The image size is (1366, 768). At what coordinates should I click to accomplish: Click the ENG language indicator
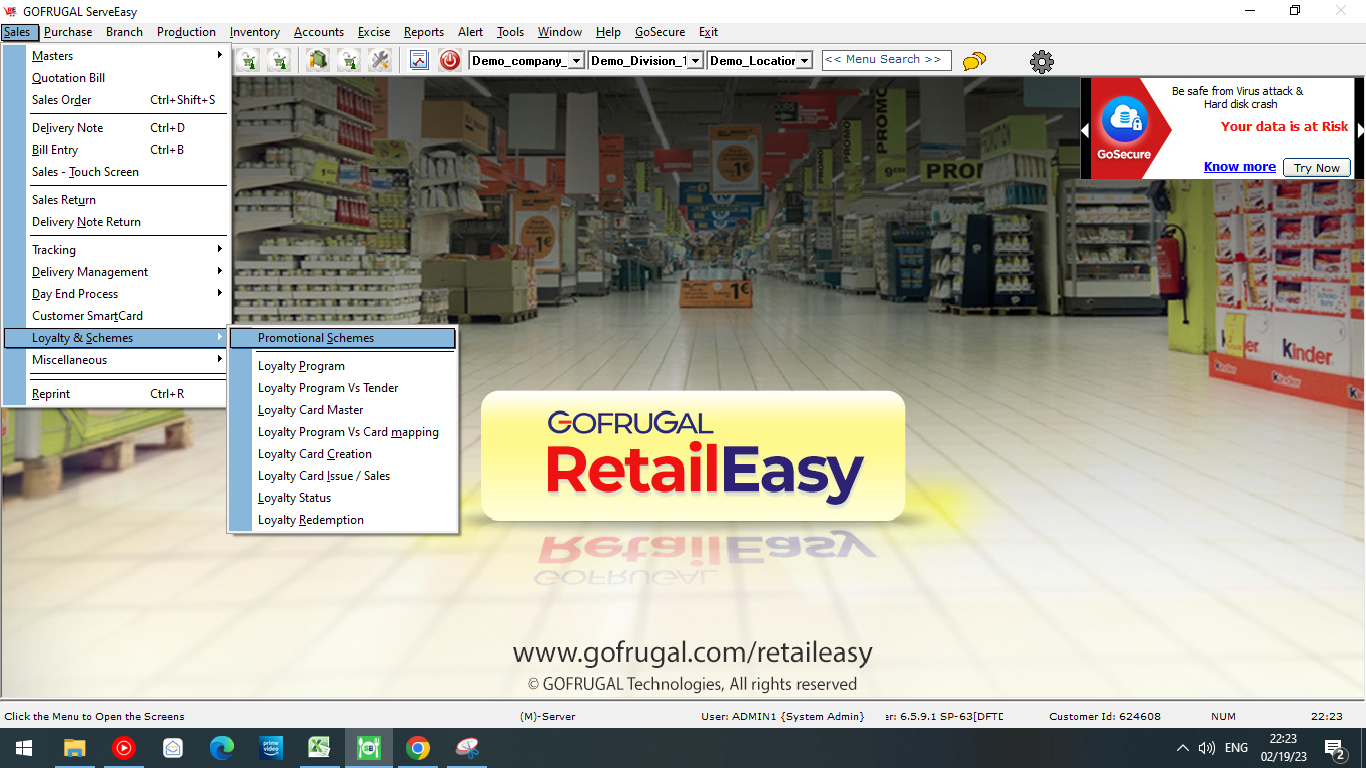1236,748
